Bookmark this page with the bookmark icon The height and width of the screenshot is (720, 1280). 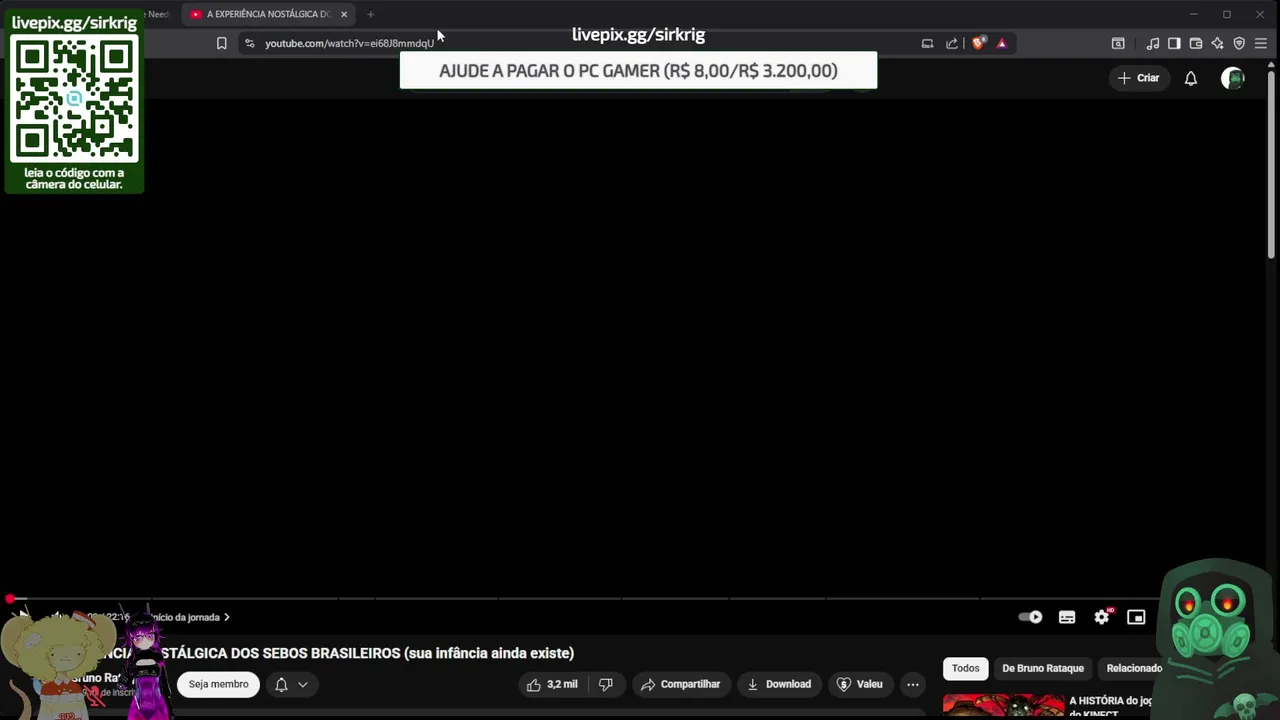[222, 43]
